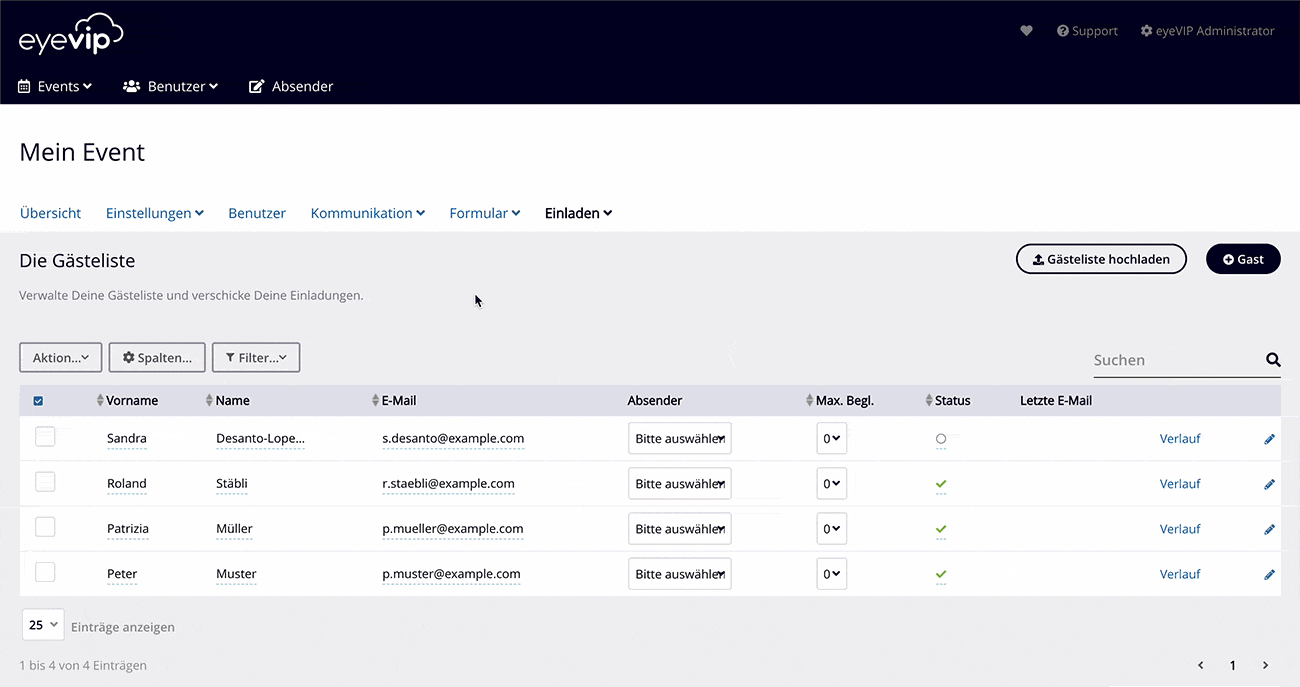The image size is (1300, 687).
Task: Expand the 25 entries per page dropdown
Action: (x=42, y=624)
